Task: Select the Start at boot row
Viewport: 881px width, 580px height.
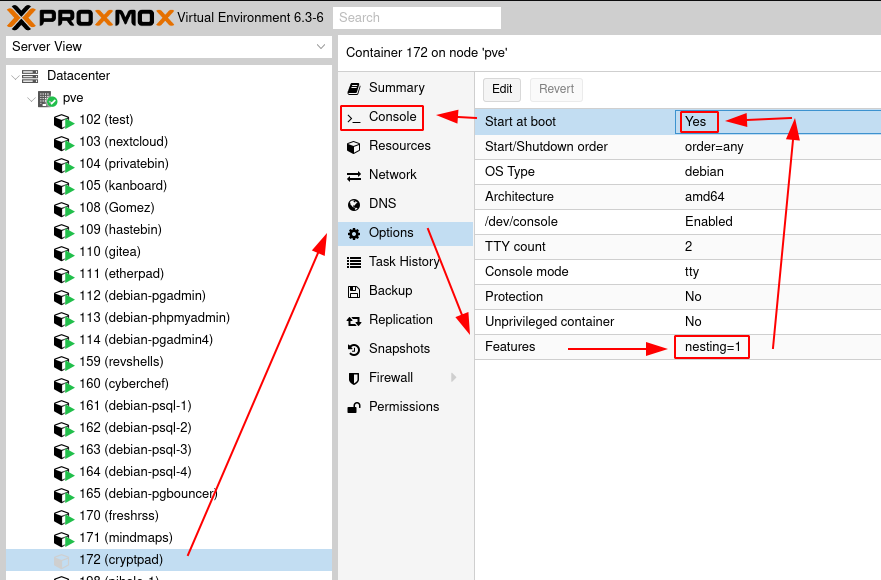Action: coord(678,122)
